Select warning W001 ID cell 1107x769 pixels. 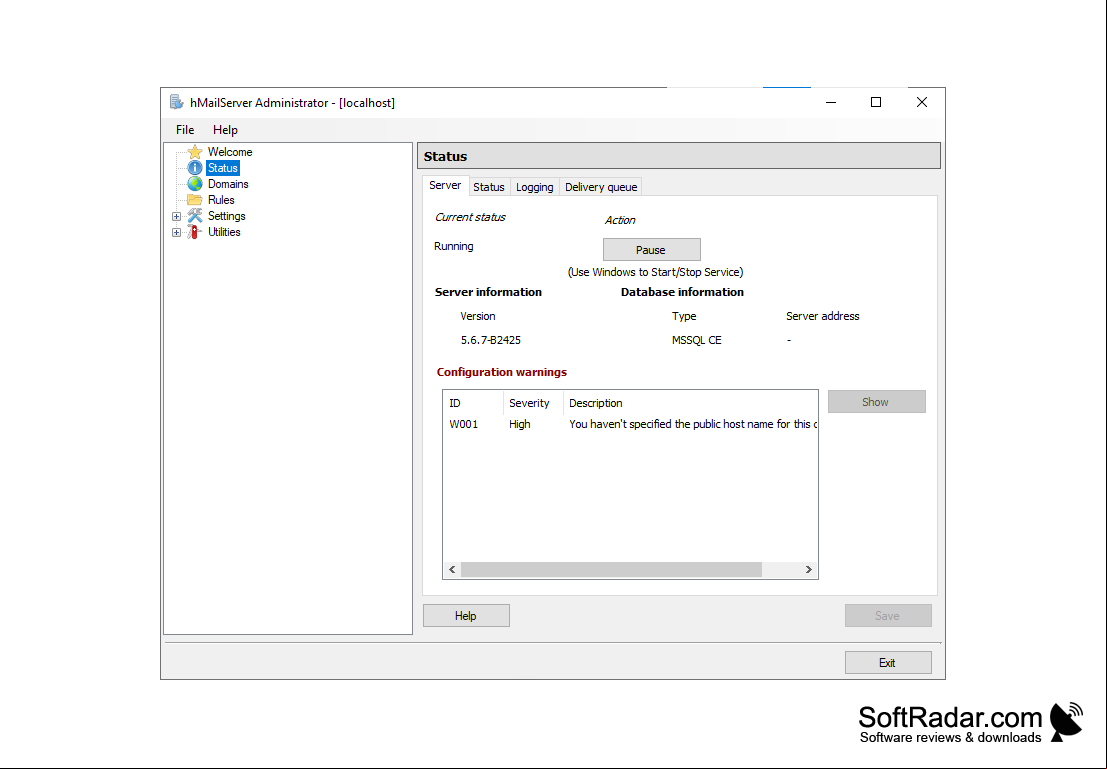(464, 424)
